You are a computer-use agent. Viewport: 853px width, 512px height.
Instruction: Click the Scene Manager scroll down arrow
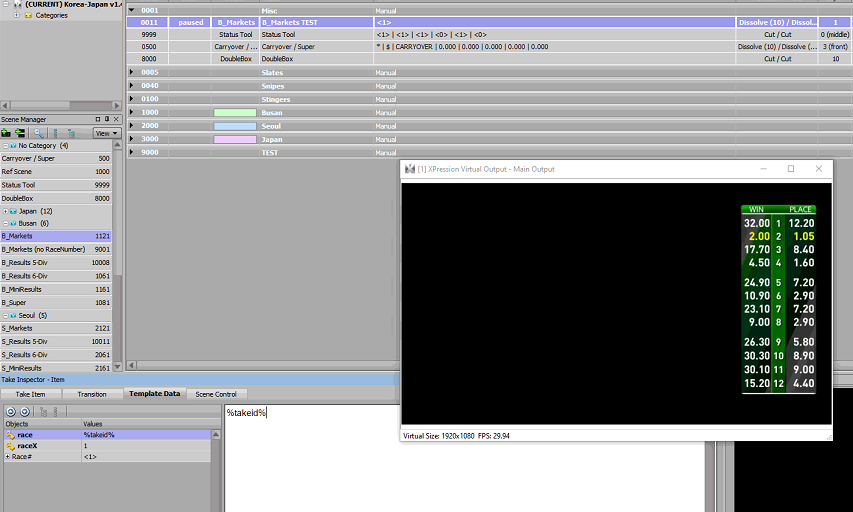pyautogui.click(x=117, y=367)
